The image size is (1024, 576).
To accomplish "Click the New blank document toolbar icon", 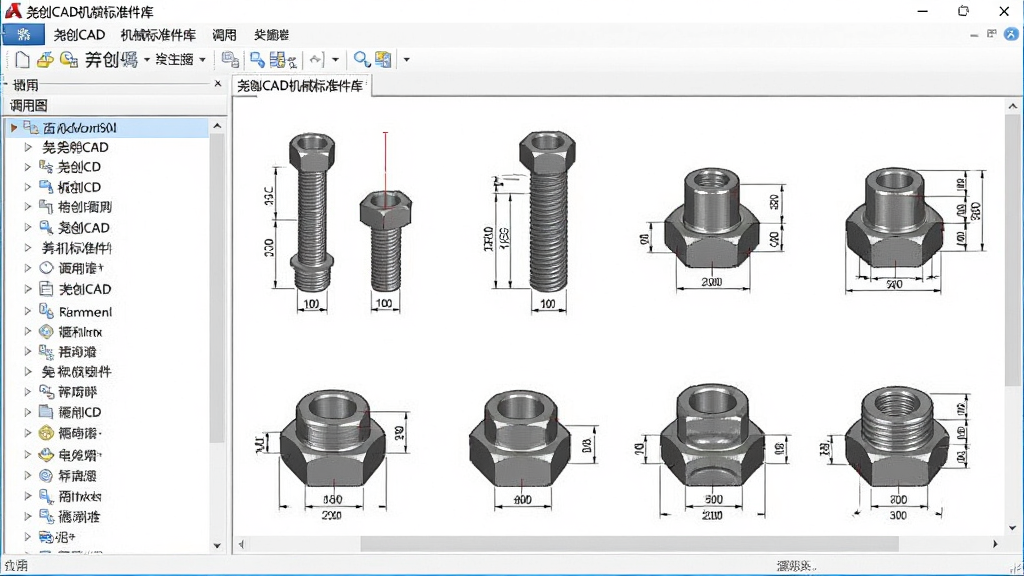I will pos(22,60).
